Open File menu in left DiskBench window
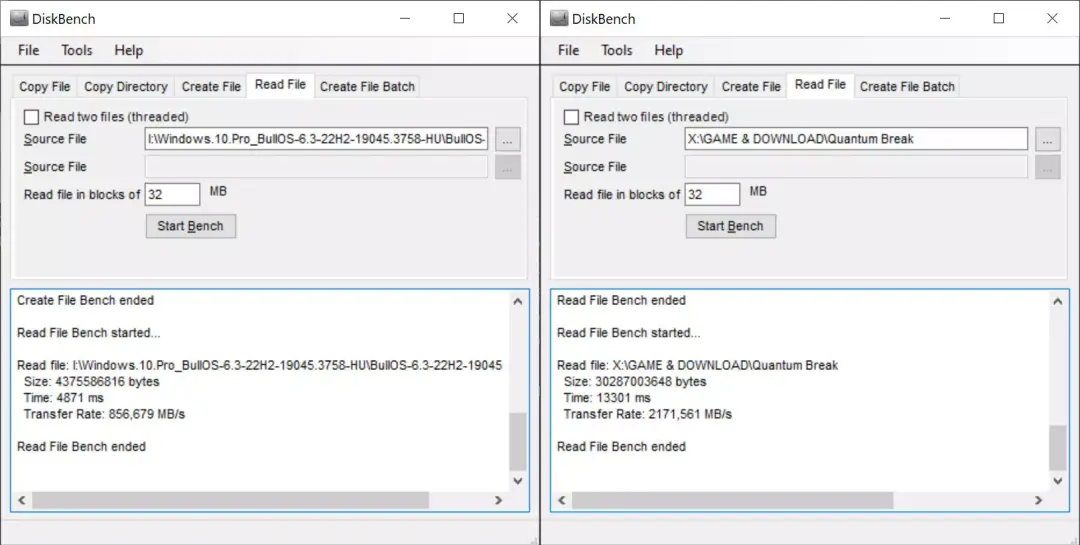1080x545 pixels. coord(28,50)
